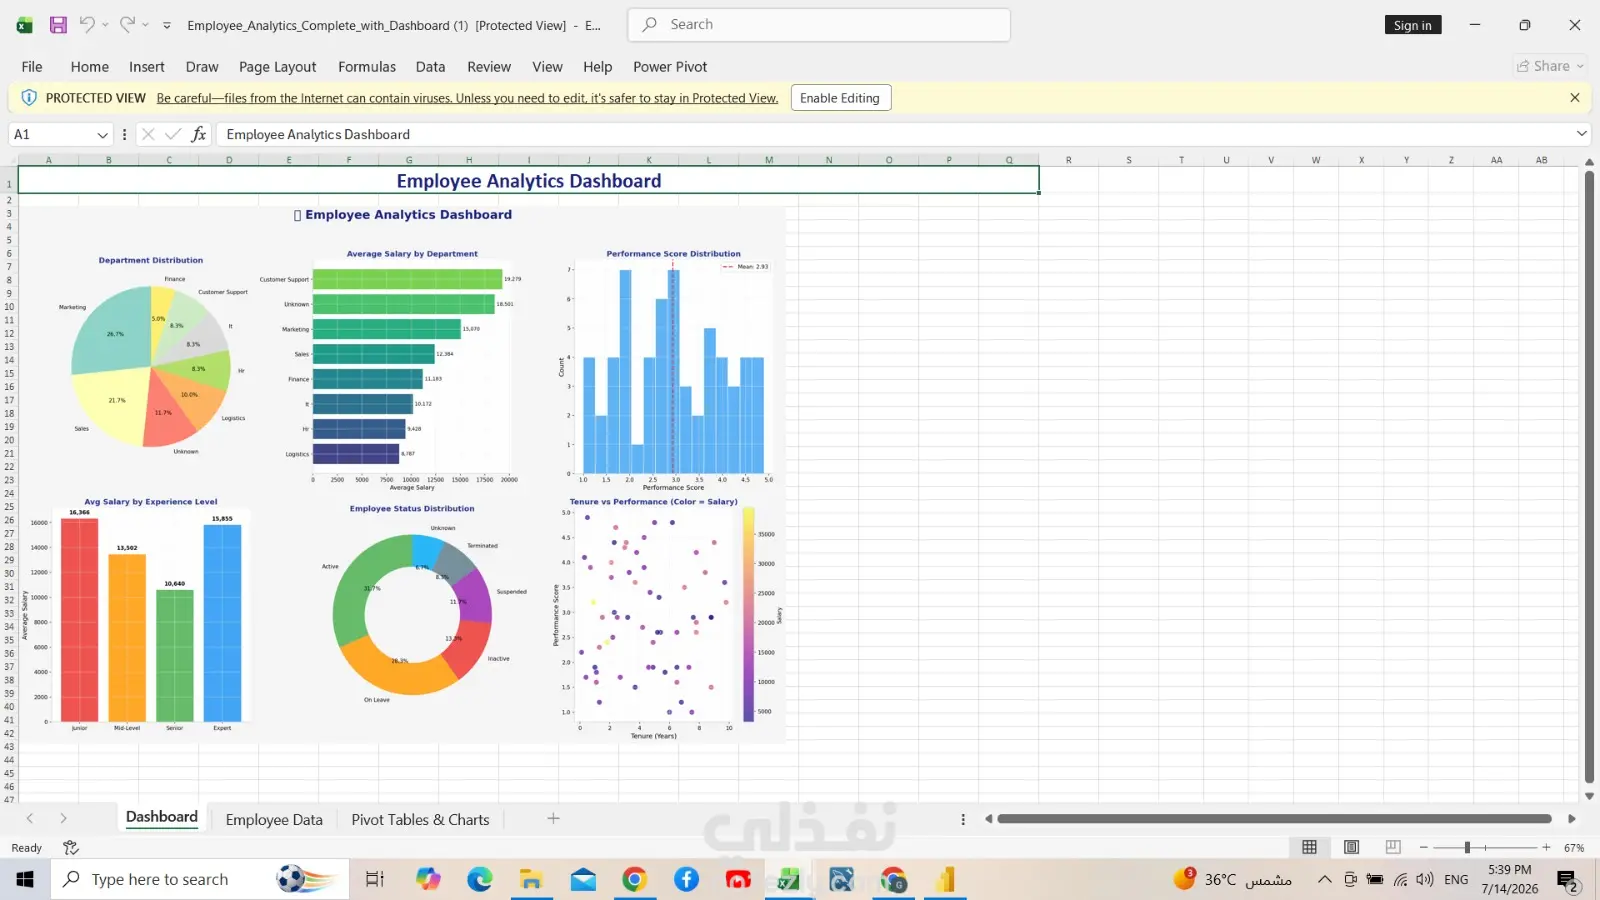Screen dimensions: 1600x900
Task: Open Customize Quick Access Toolbar dropdown
Action: [x=167, y=25]
